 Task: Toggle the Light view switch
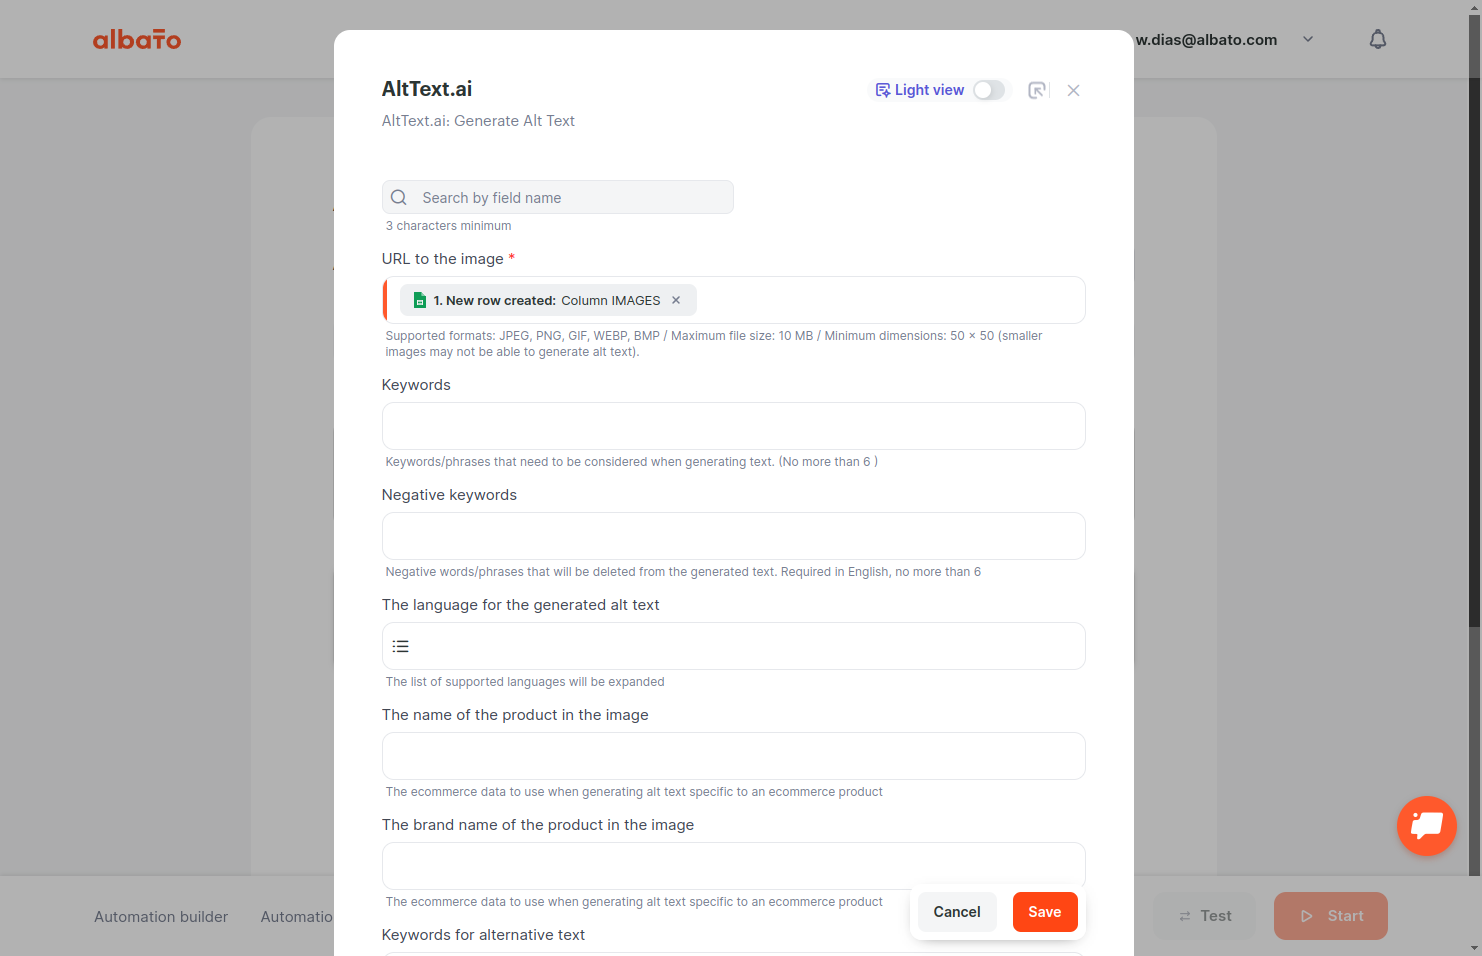(x=989, y=90)
